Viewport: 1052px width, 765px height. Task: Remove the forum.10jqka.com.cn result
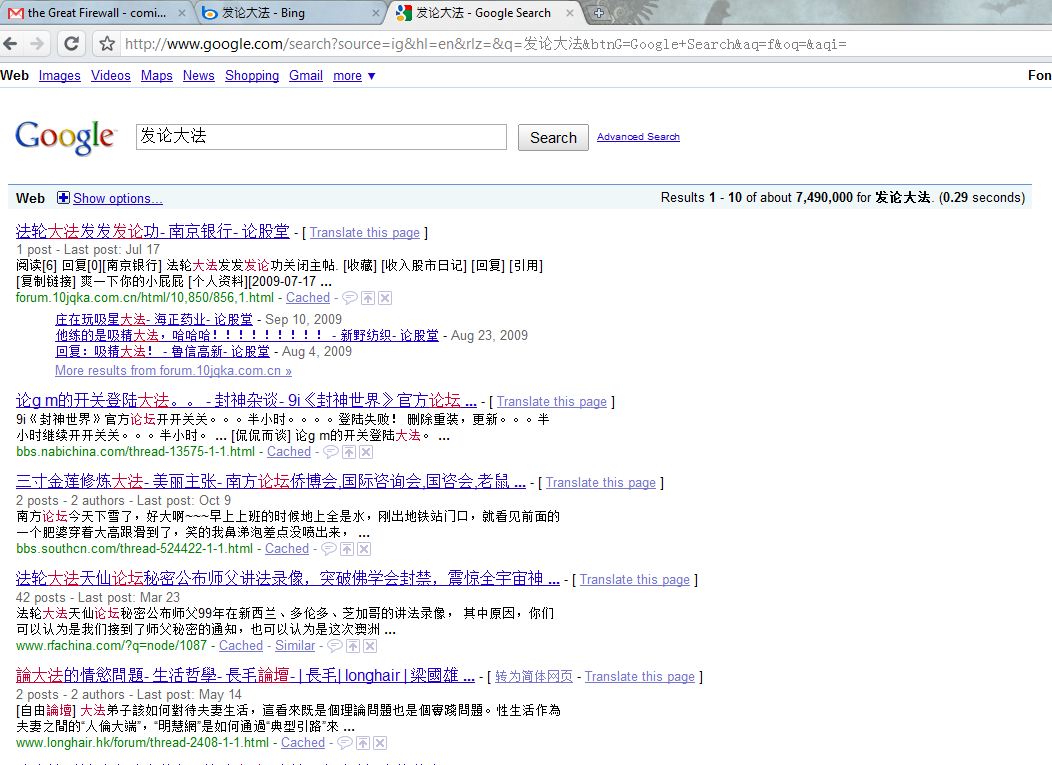384,298
